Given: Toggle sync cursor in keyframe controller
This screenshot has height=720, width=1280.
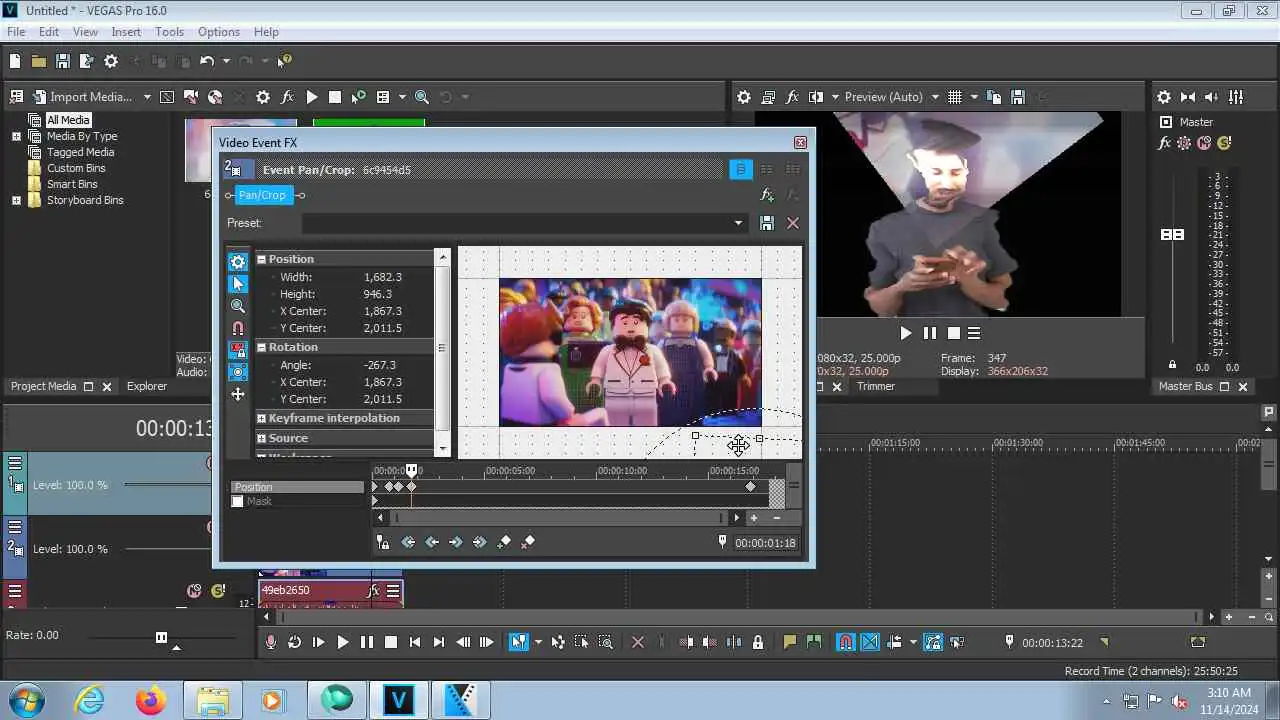Looking at the screenshot, I should point(383,542).
